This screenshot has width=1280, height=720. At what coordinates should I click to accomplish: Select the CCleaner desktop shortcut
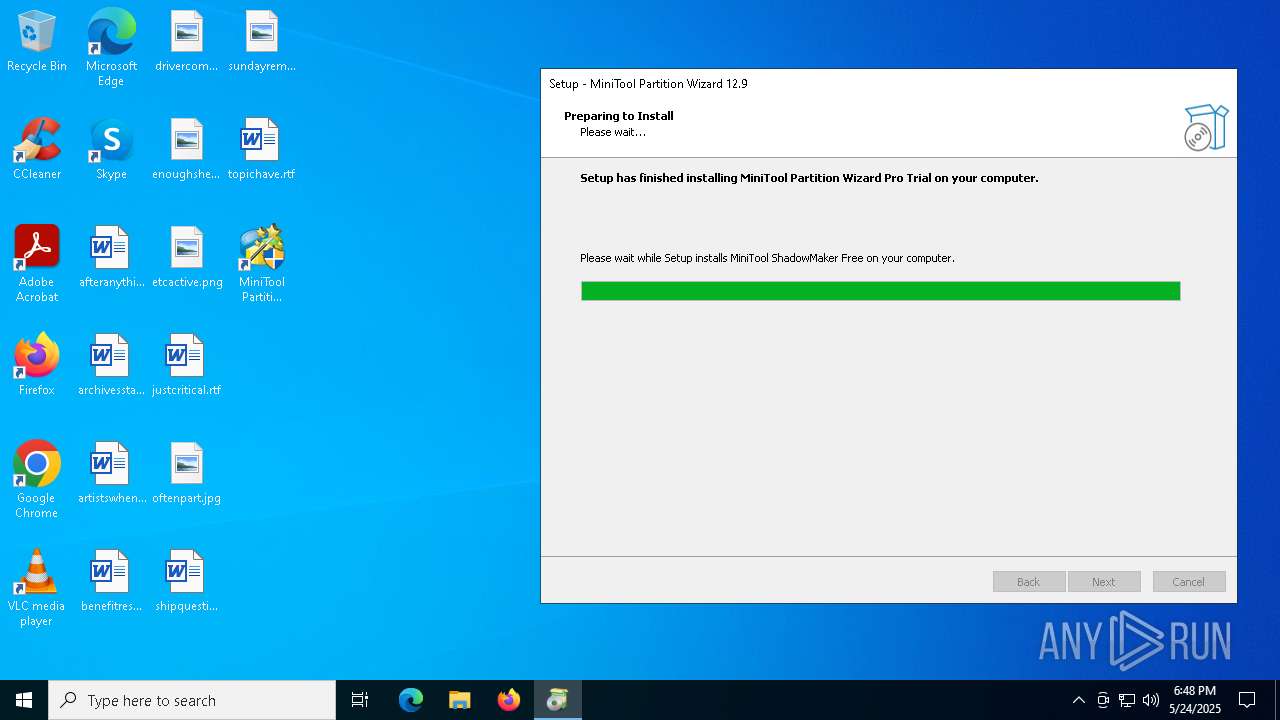point(37,150)
